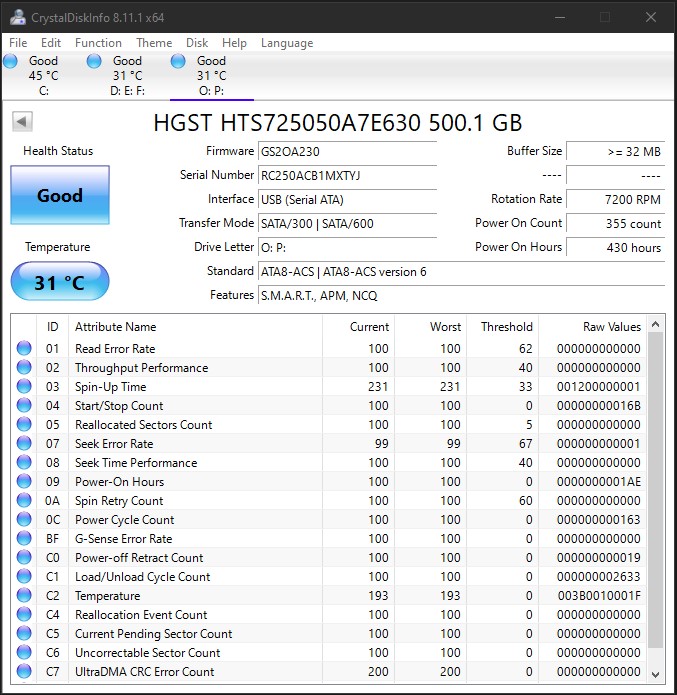The image size is (677, 695).
Task: Click status orb for Power-off Retract Count
Action: click(x=24, y=557)
